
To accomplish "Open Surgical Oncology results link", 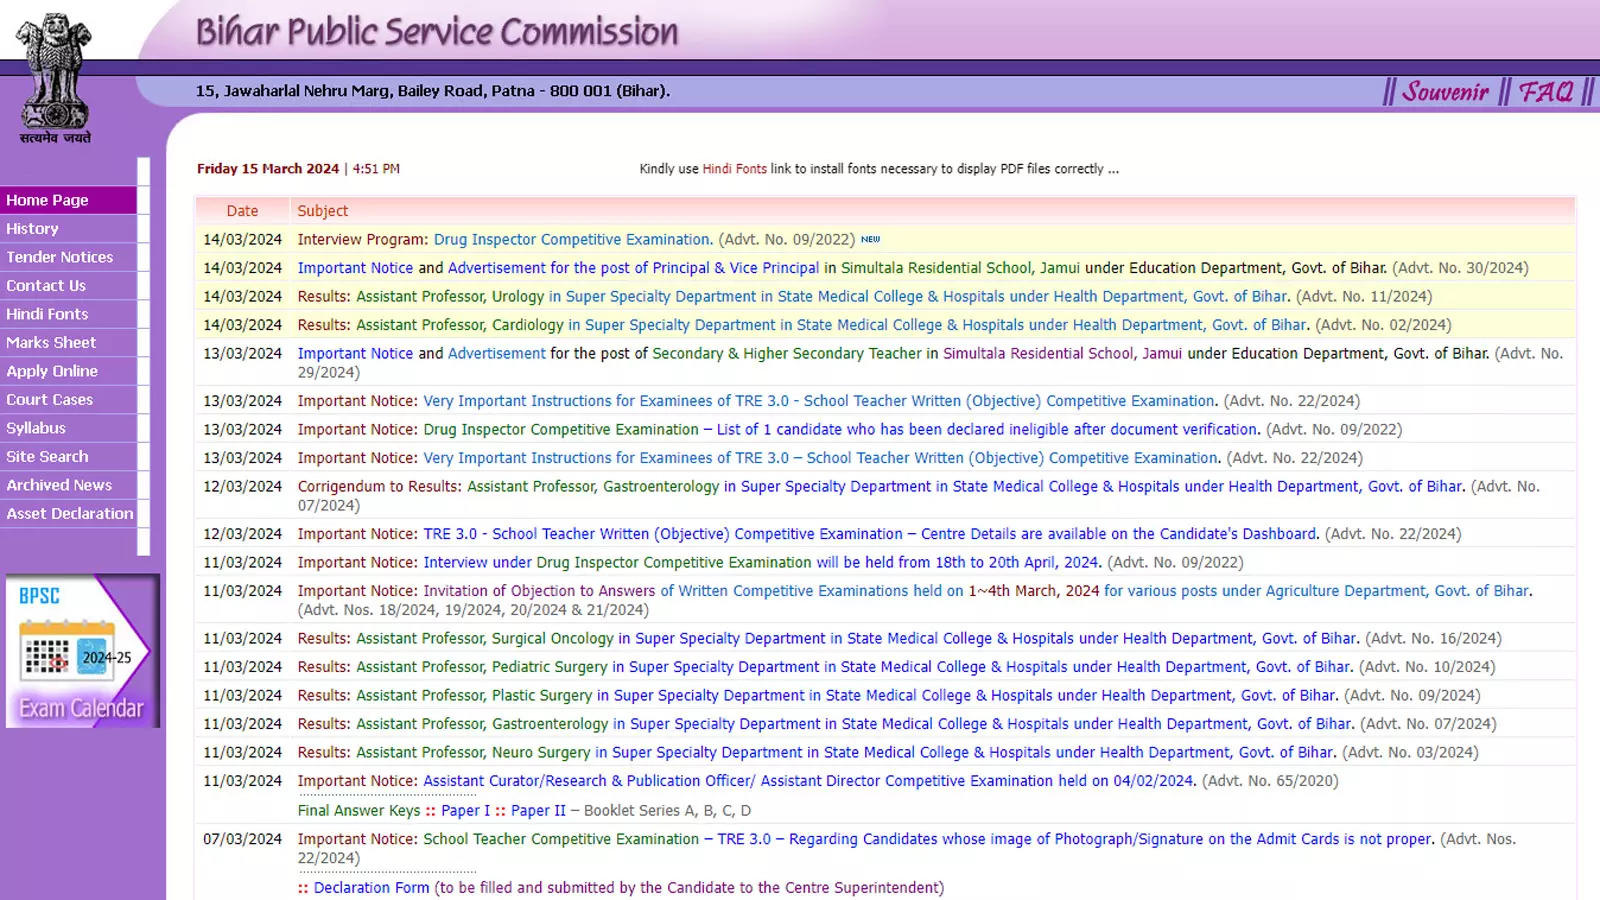I will (x=857, y=639).
